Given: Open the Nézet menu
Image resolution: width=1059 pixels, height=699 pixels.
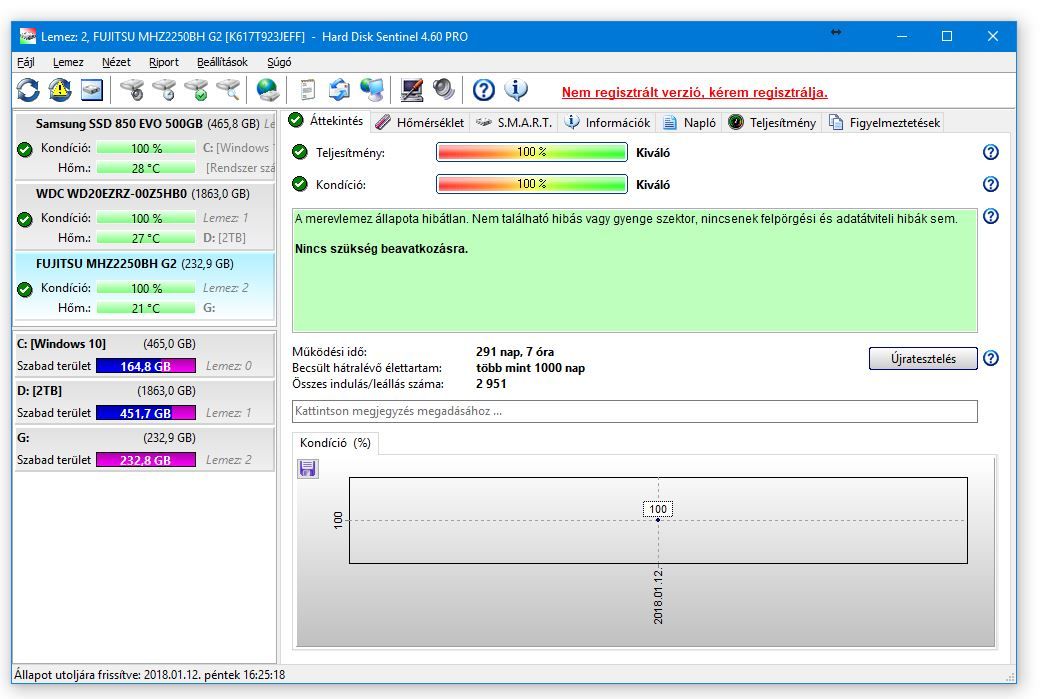Looking at the screenshot, I should coord(116,62).
